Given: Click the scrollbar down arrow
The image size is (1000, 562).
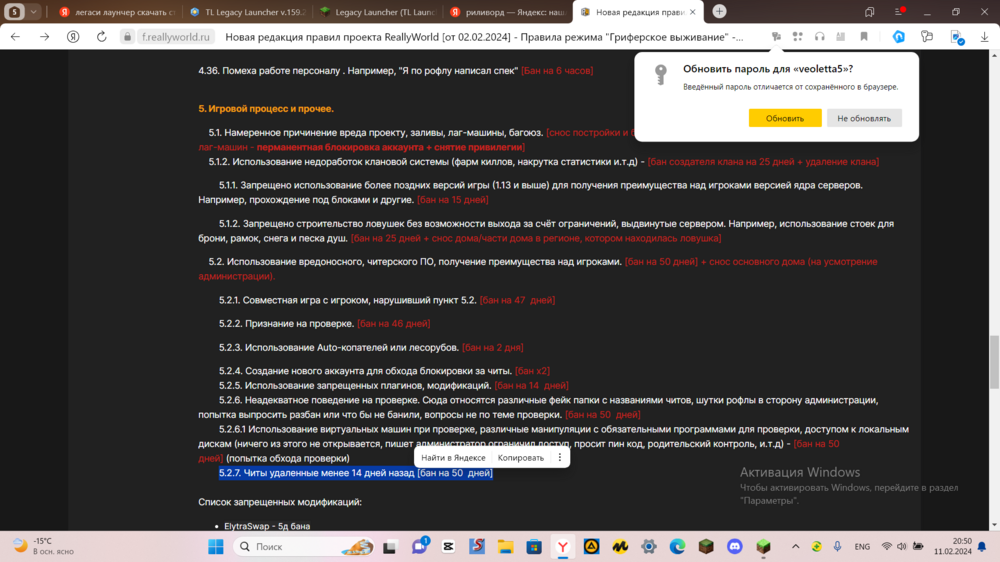Looking at the screenshot, I should tap(994, 525).
